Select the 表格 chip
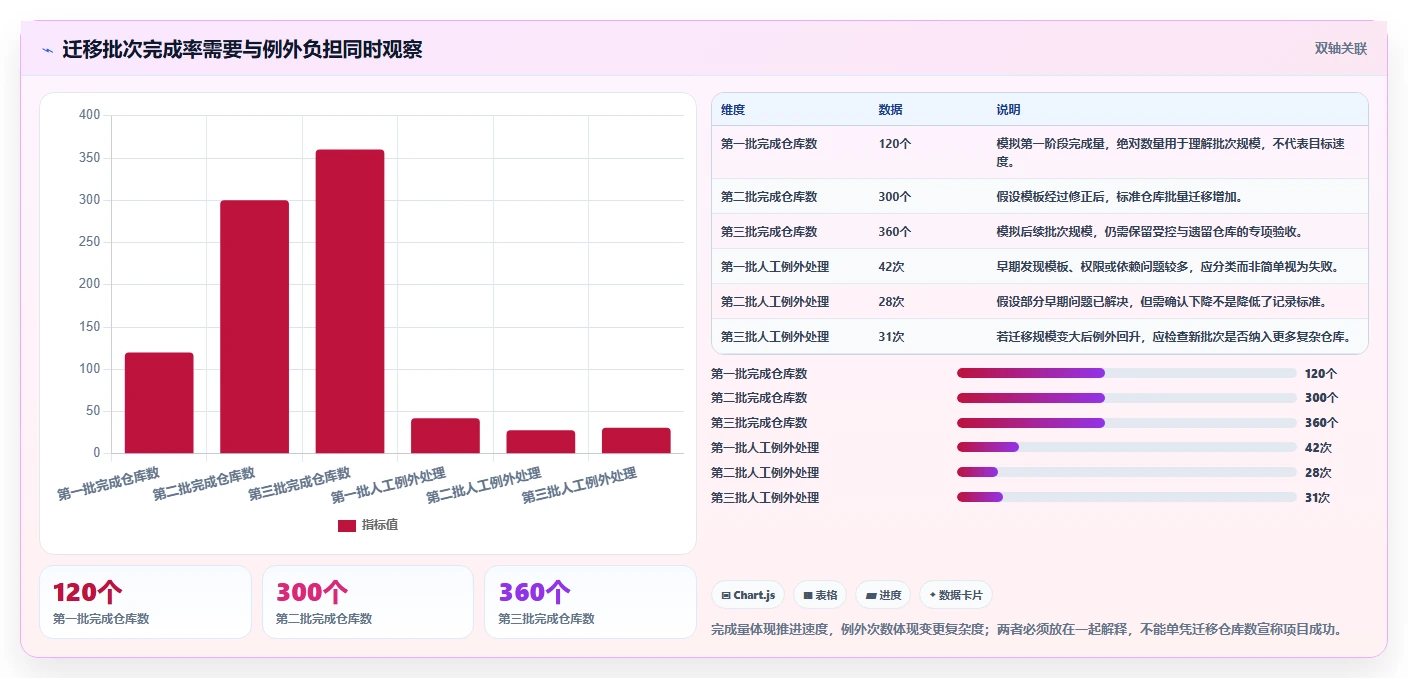Viewport: 1408px width, 678px height. [x=820, y=595]
